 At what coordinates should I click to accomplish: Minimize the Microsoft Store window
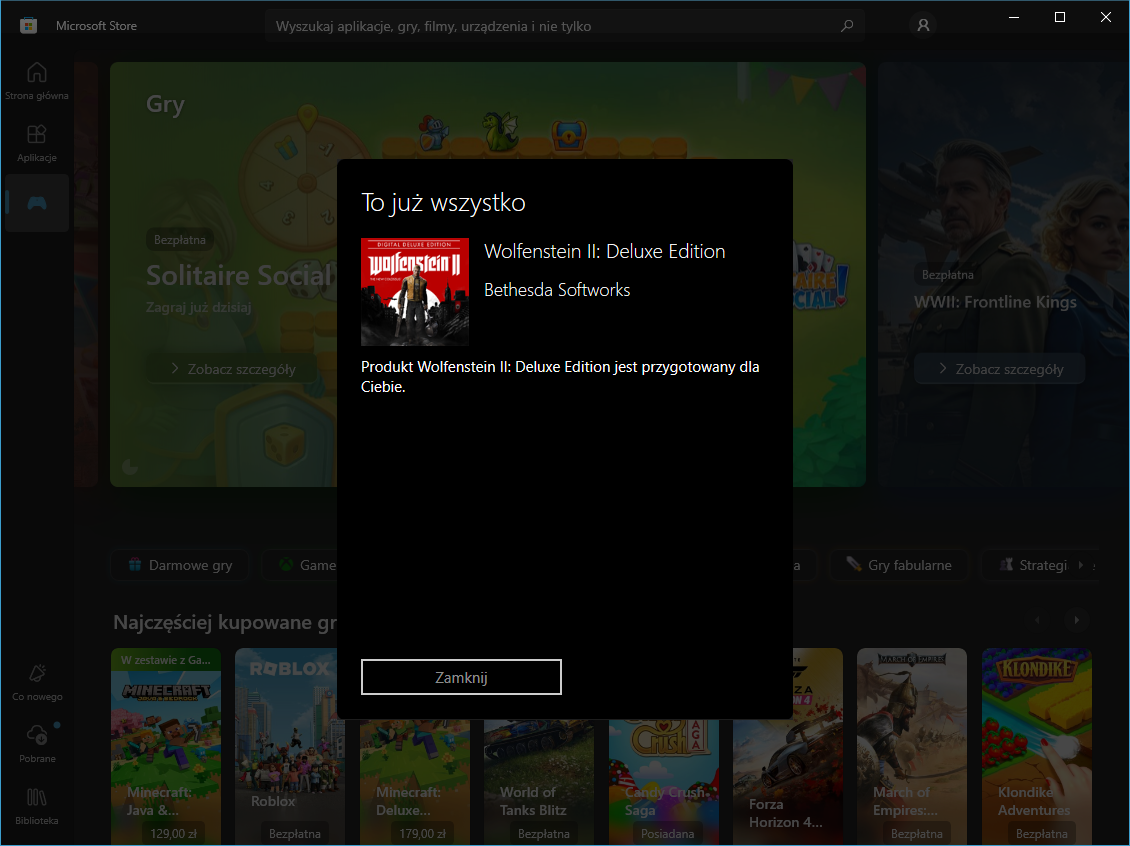point(1014,17)
